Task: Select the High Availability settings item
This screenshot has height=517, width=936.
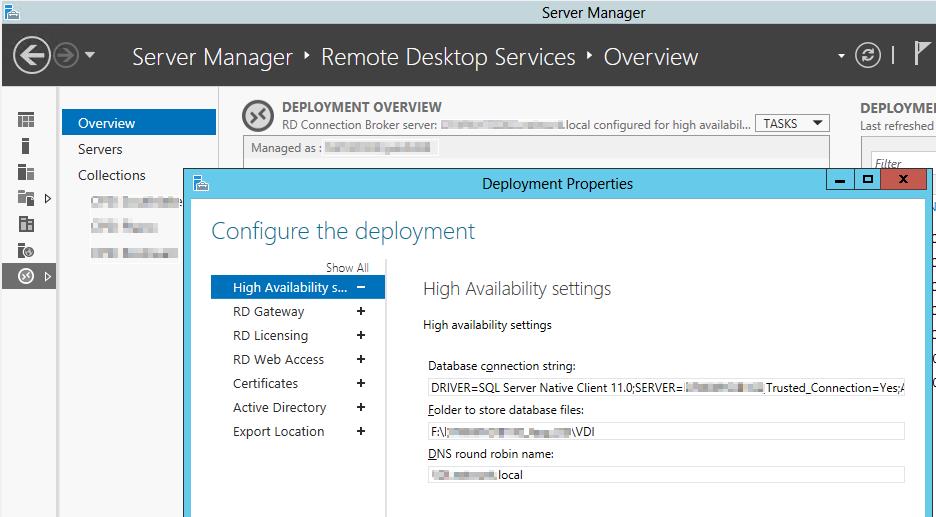Action: click(x=298, y=287)
